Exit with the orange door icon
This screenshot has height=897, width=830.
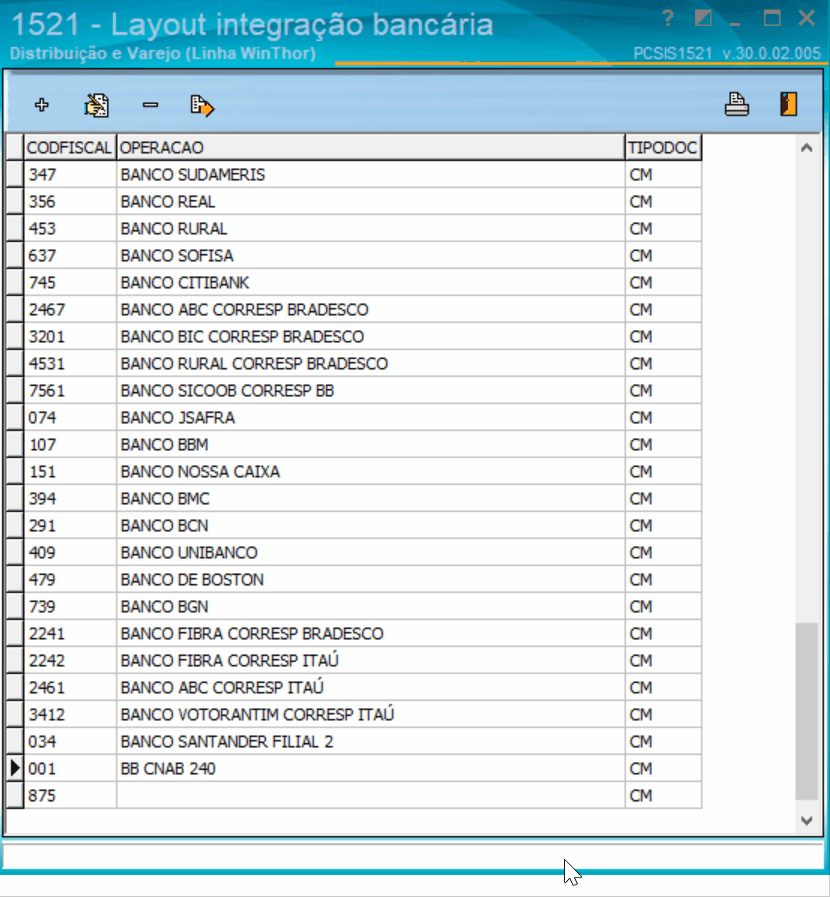789,104
